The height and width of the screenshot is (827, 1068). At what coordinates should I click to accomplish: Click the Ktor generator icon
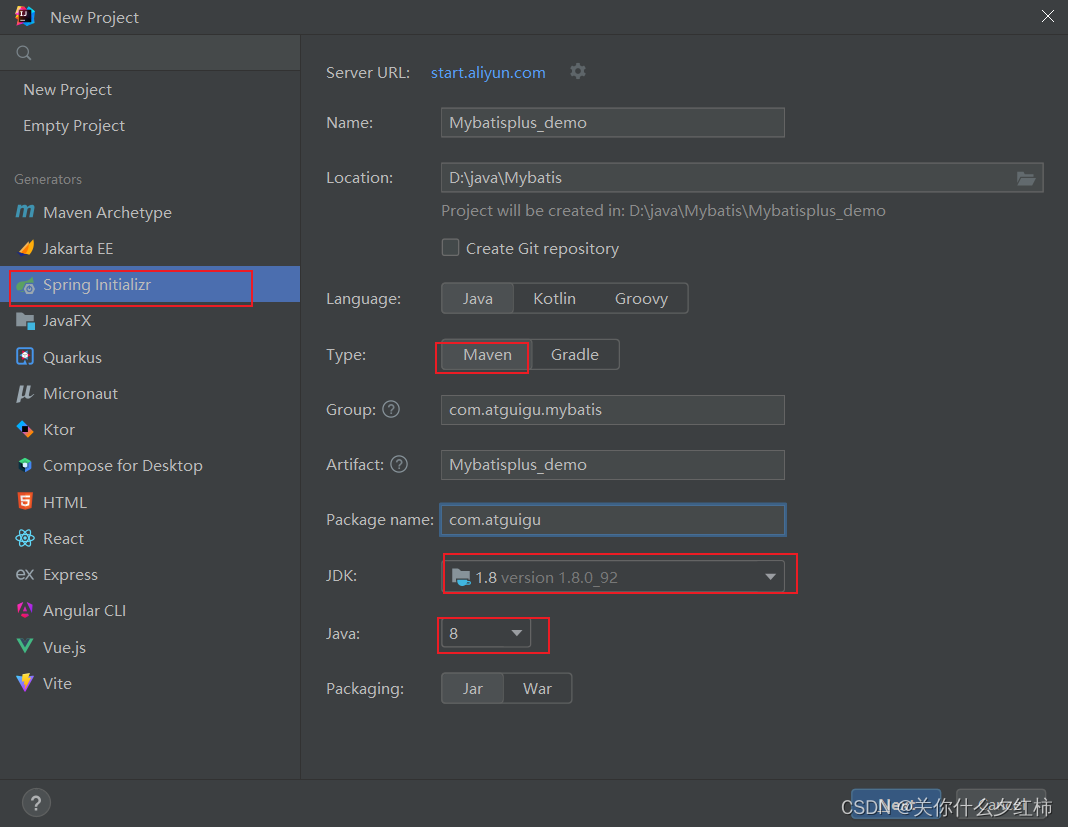(x=25, y=429)
